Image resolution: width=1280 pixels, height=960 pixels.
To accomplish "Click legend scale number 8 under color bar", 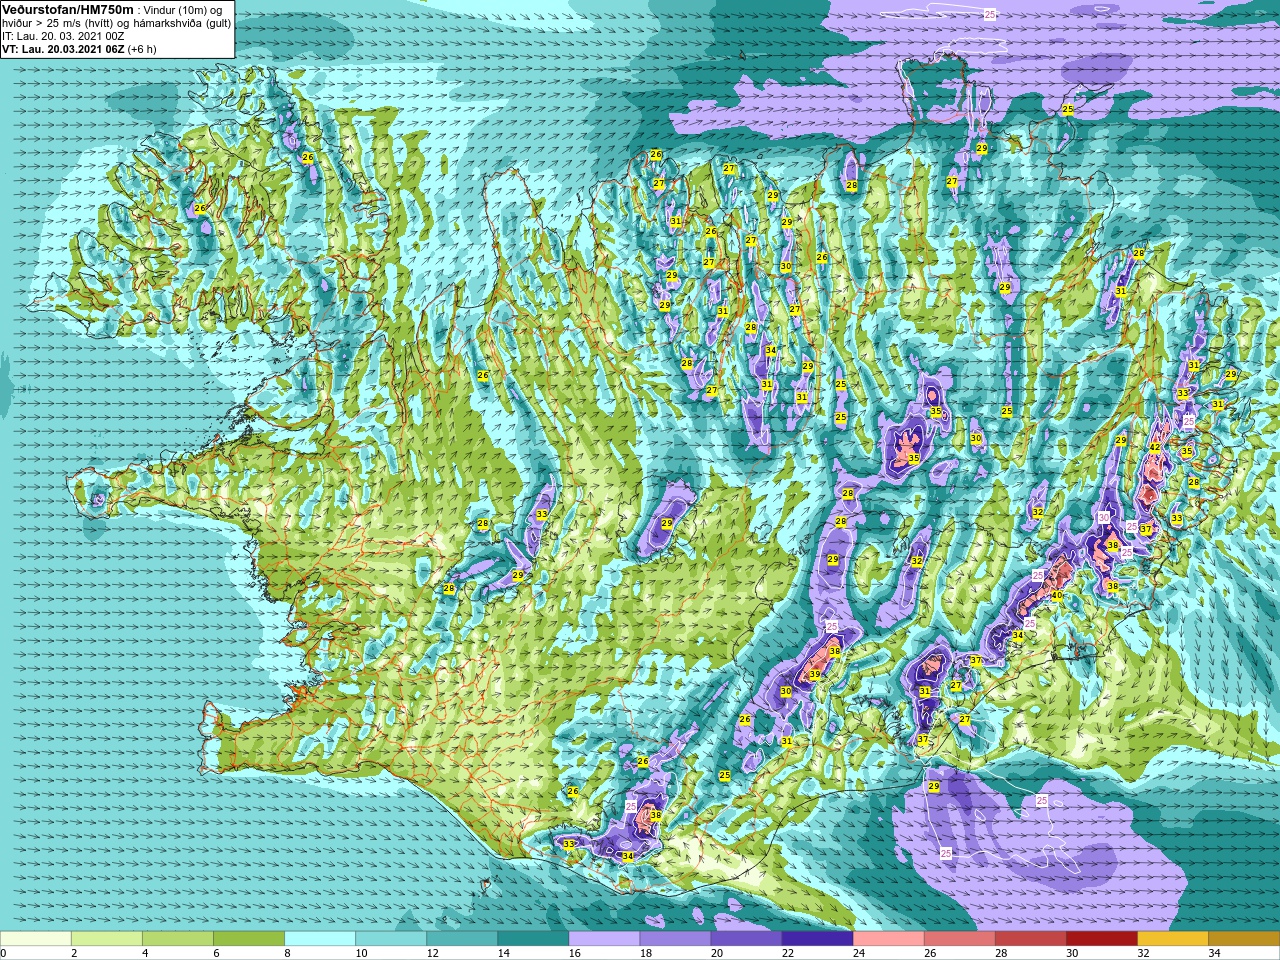I will (287, 953).
